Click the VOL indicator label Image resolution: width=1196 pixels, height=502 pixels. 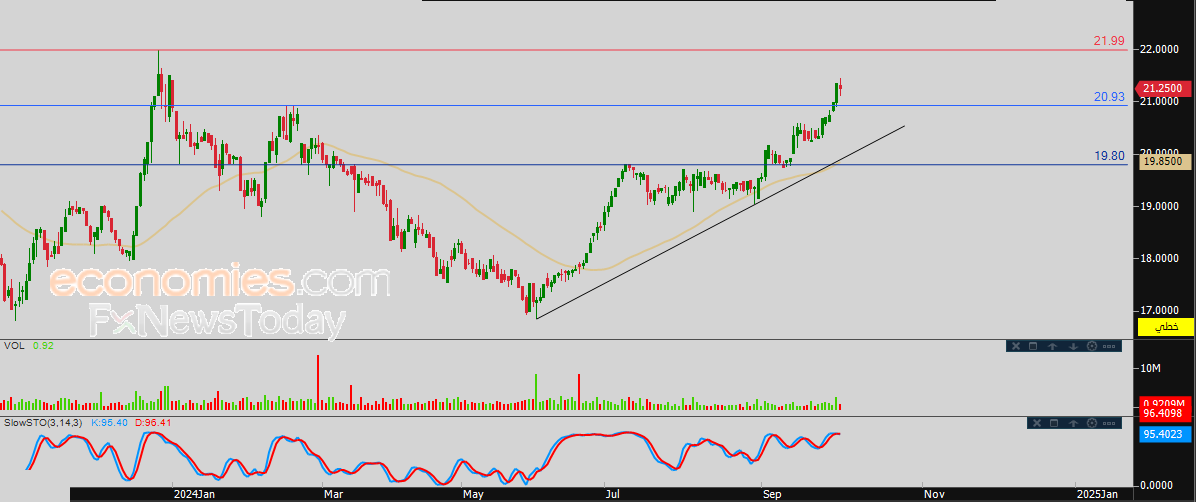click(14, 346)
